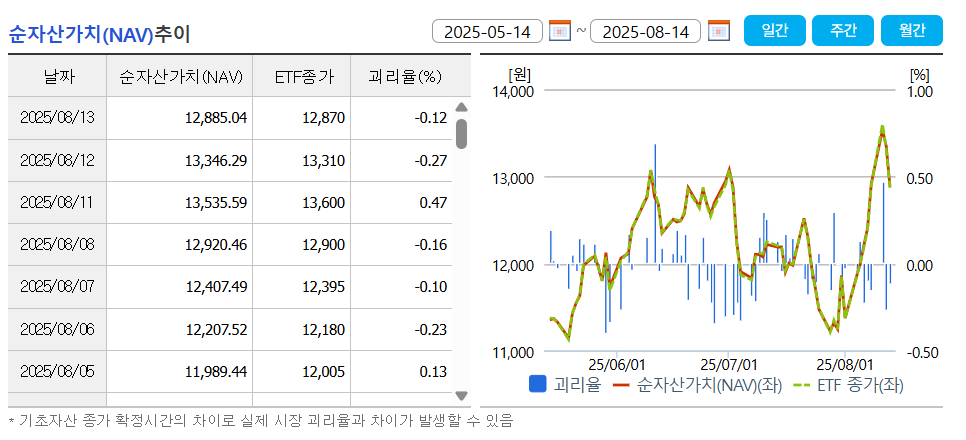Click the end date field 2025-08-14
The width and height of the screenshot is (966, 440).
click(645, 31)
